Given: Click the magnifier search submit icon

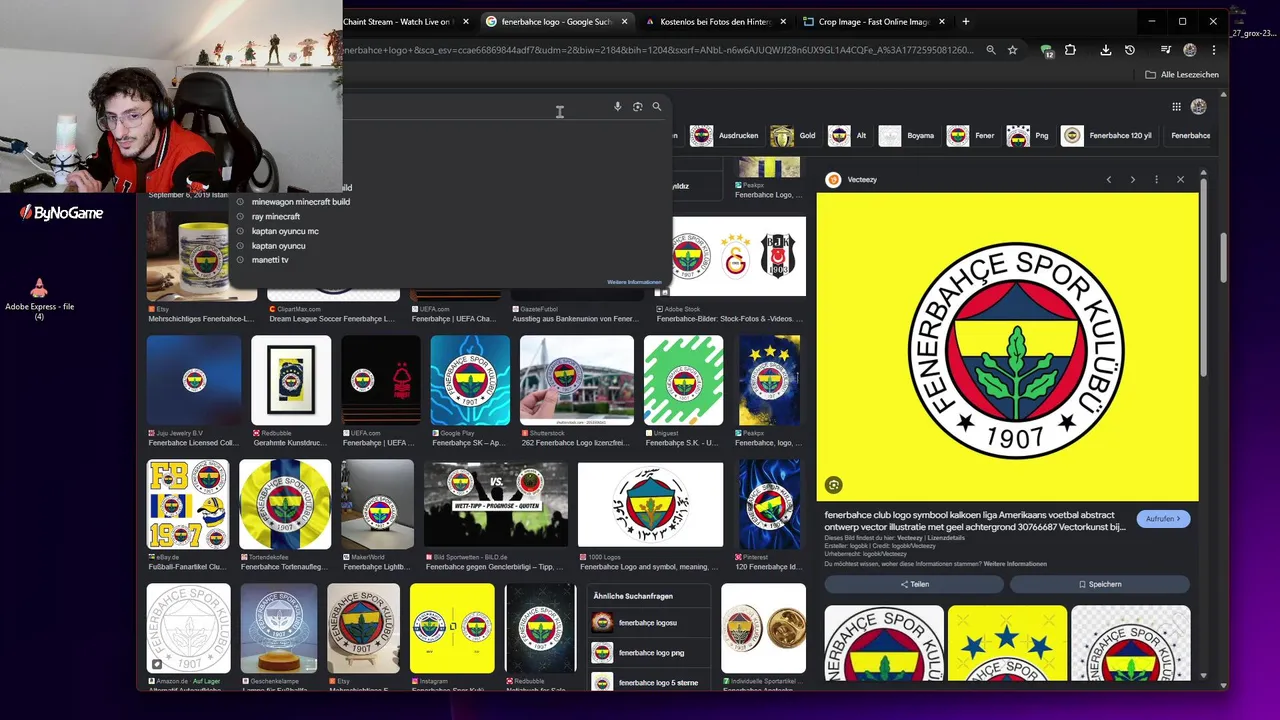Looking at the screenshot, I should click(657, 107).
